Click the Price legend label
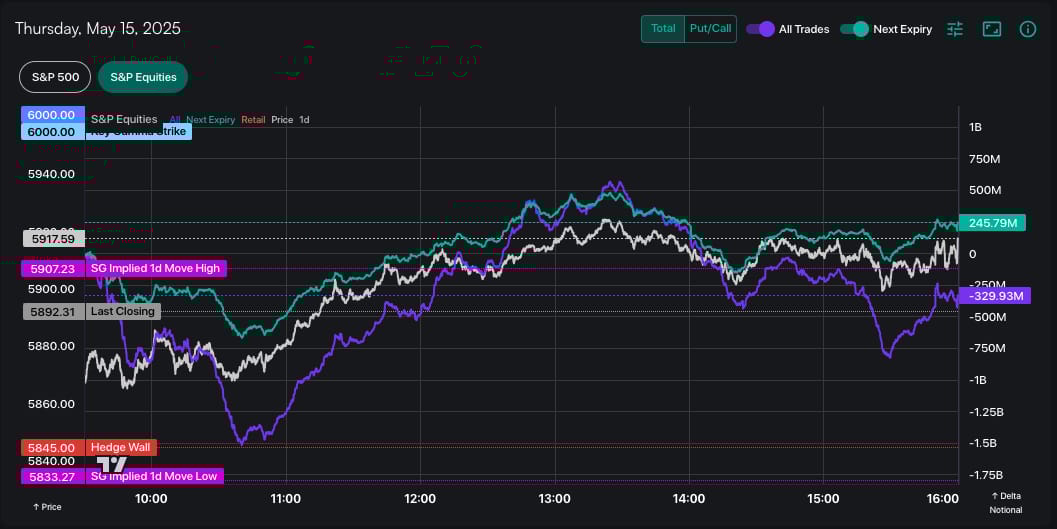The height and width of the screenshot is (529, 1057). pyautogui.click(x=282, y=120)
